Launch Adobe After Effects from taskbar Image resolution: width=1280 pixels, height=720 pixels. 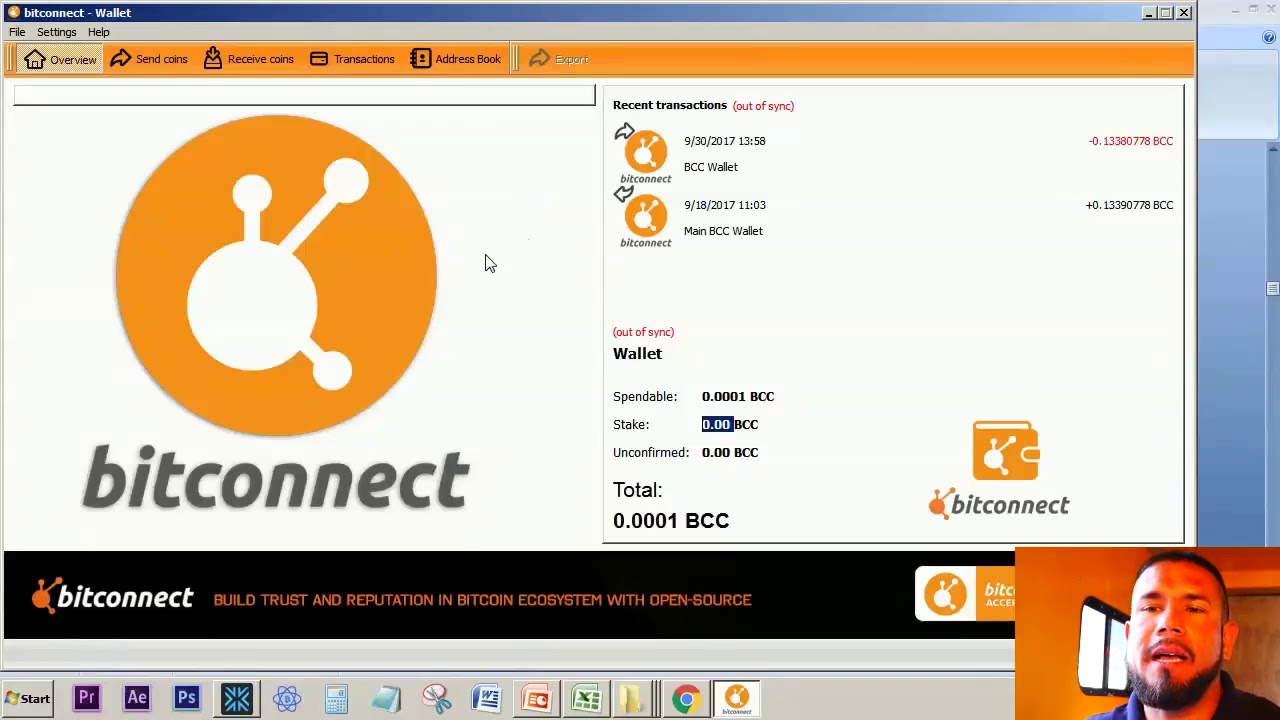[x=137, y=698]
